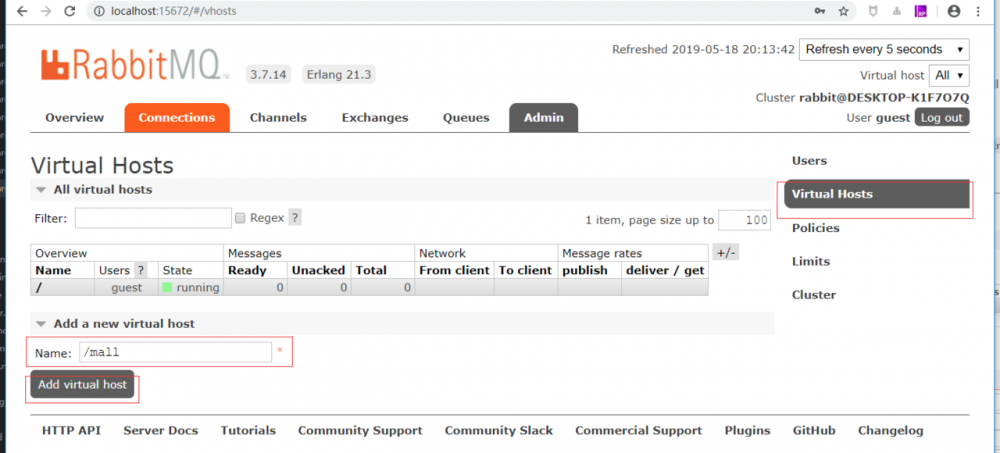Click cluster name rabbit@DESKTOP-K1F7O7Q
This screenshot has height=453, width=1000.
tap(884, 98)
